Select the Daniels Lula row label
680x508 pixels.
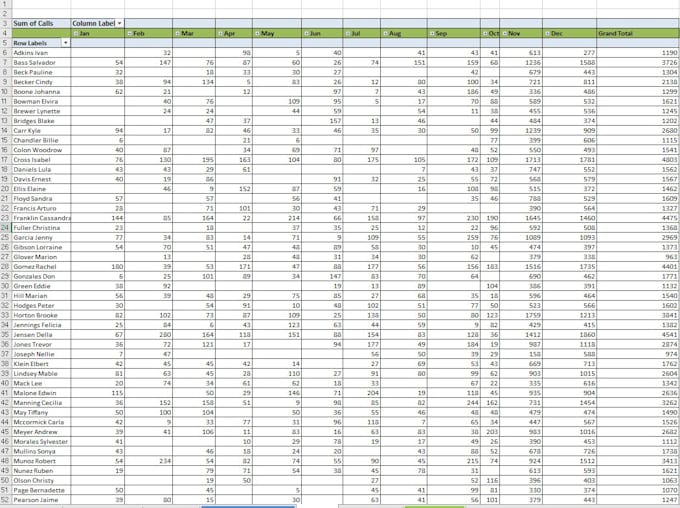[x=41, y=169]
